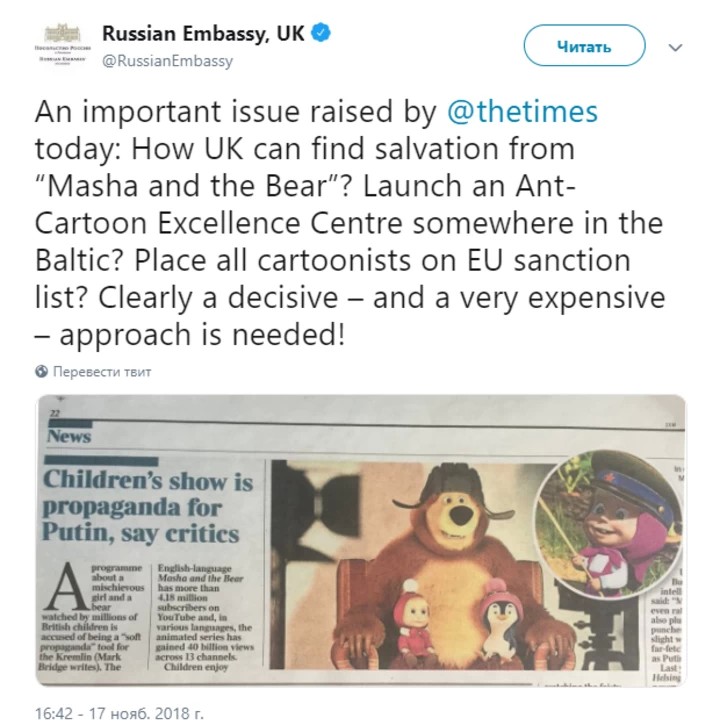Click the tweet timestamp 16:42 - 17 нояб. 2018
This screenshot has width=720, height=725.
pyautogui.click(x=119, y=713)
